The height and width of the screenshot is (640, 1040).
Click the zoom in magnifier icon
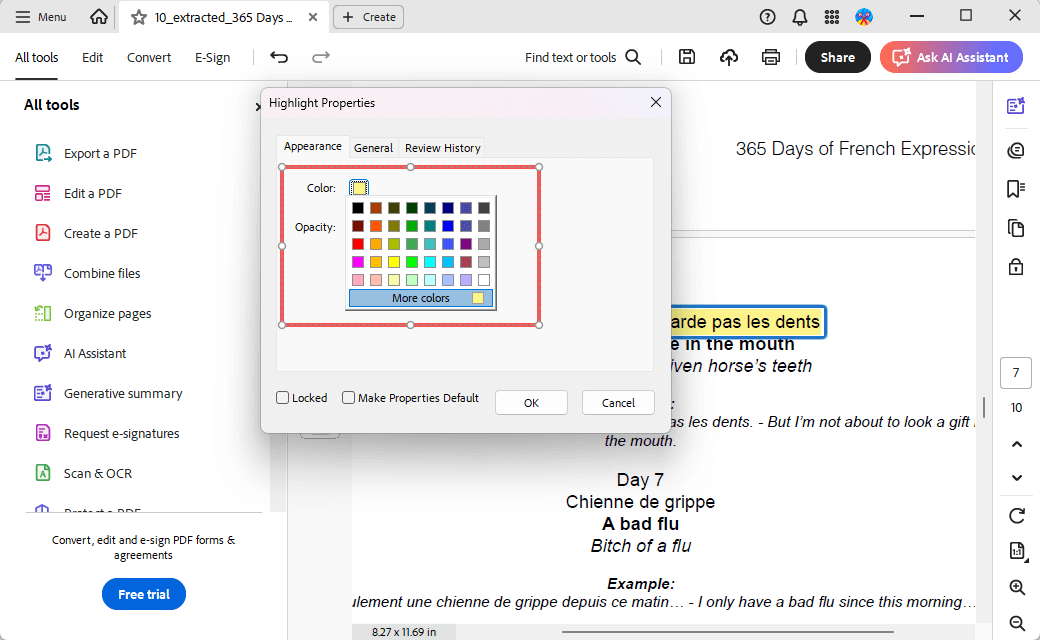(1017, 588)
